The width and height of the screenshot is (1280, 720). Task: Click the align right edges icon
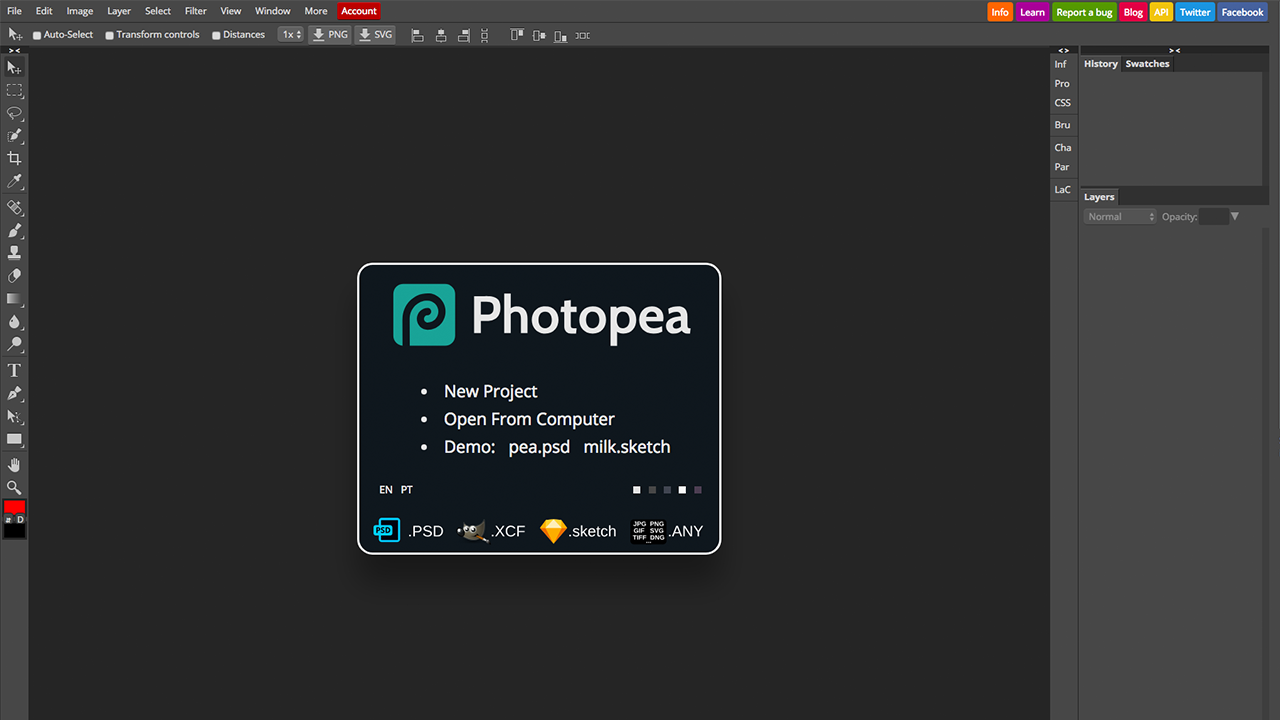click(x=463, y=35)
